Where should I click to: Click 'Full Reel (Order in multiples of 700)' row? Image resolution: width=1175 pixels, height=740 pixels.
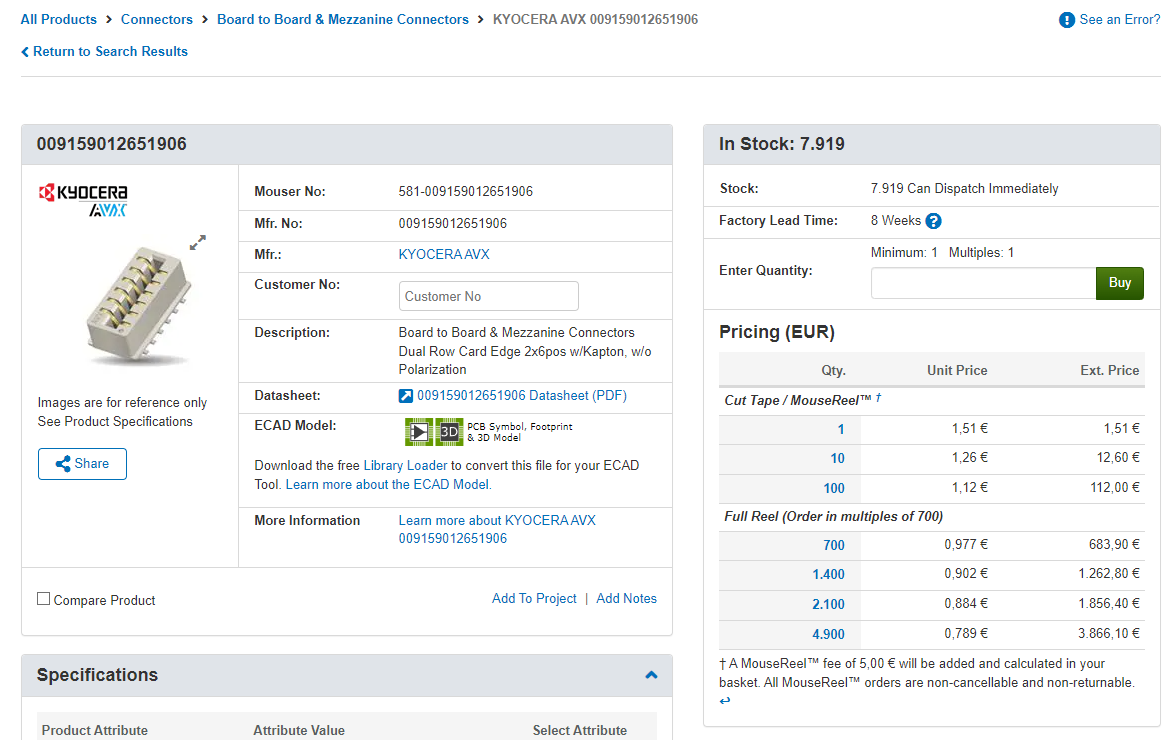931,517
